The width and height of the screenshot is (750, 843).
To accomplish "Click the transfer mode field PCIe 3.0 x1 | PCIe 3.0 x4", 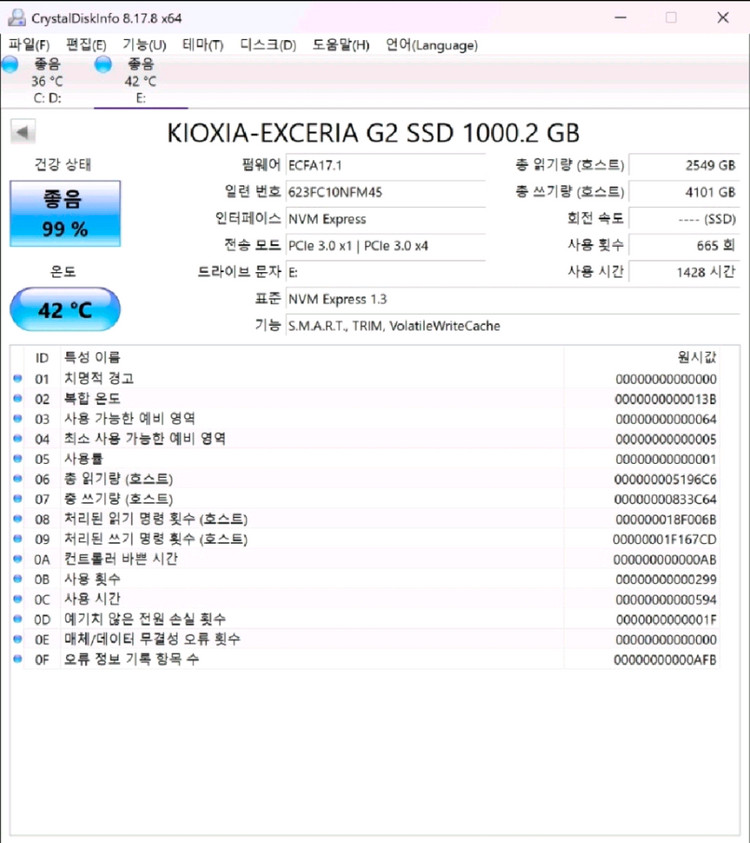I will click(385, 246).
